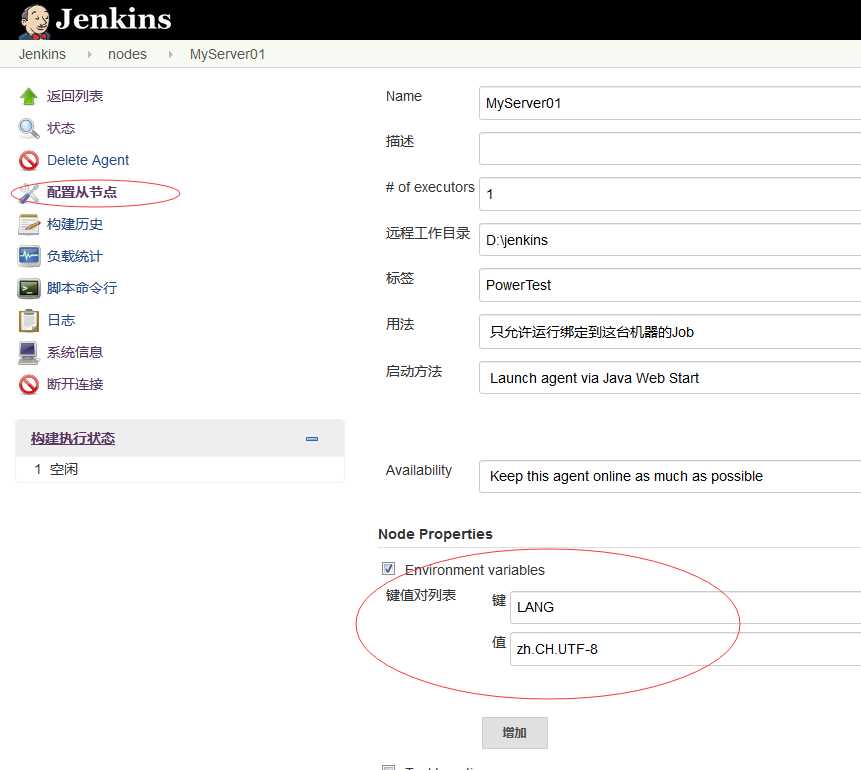Click the notepad icon beside 构建历史

pyautogui.click(x=29, y=225)
